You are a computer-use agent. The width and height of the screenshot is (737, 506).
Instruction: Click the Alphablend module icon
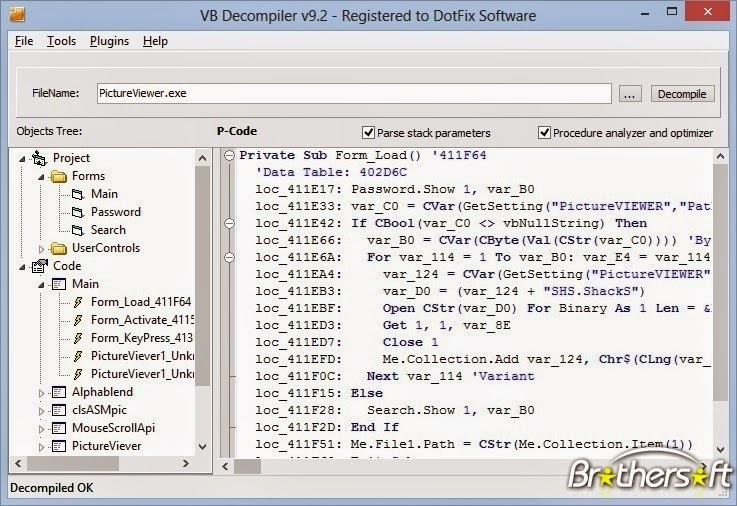coord(59,392)
